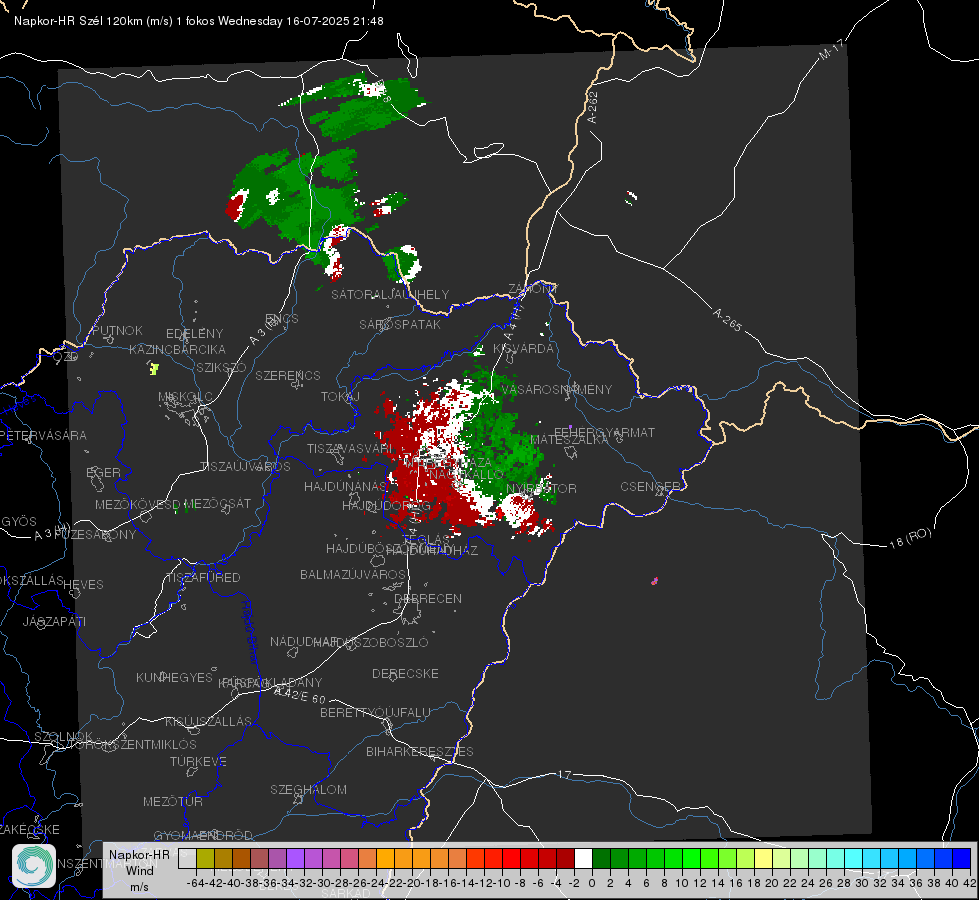
Task: Click the TOKAJ city label
Action: [340, 397]
